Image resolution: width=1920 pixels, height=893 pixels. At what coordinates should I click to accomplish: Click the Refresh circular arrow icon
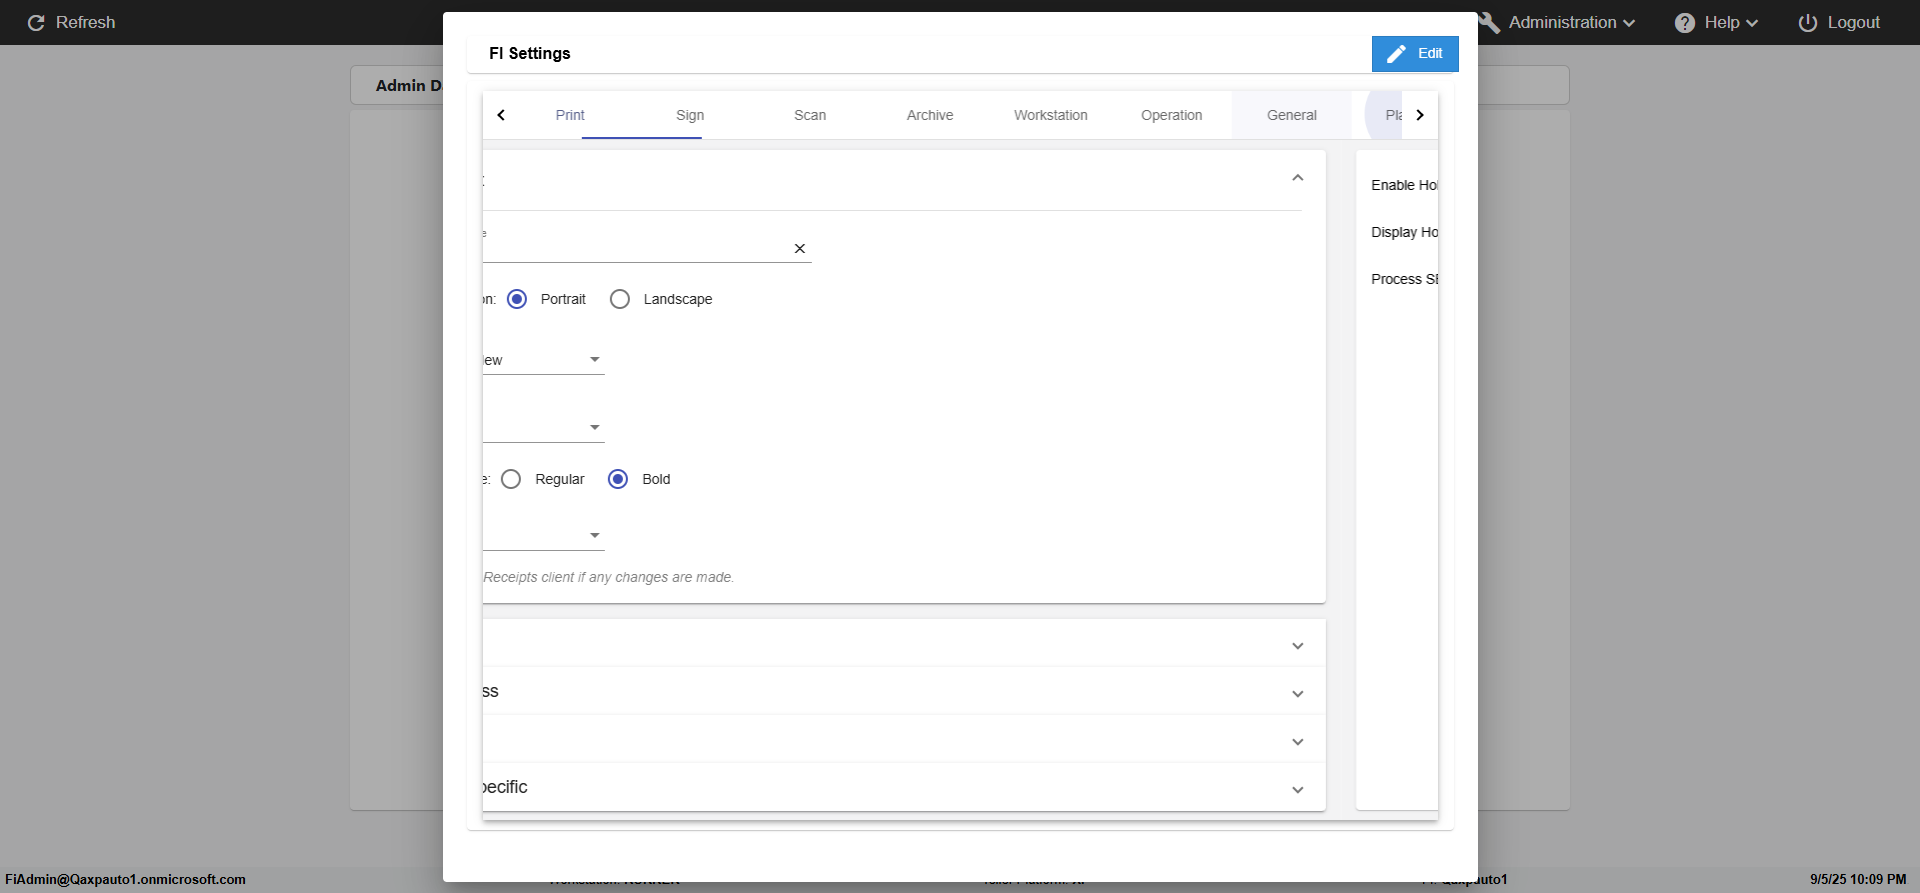36,23
